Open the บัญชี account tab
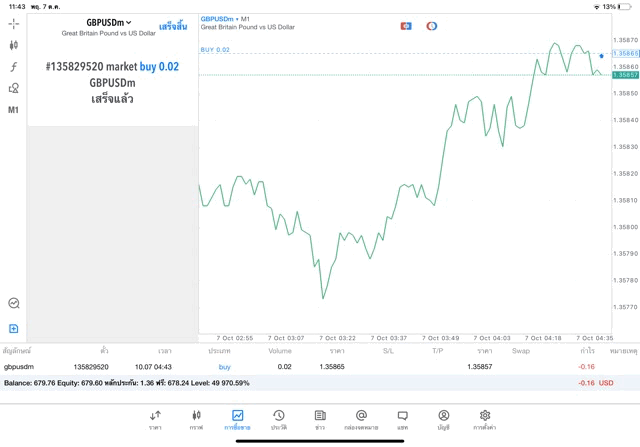640x447 pixels. coord(444,420)
